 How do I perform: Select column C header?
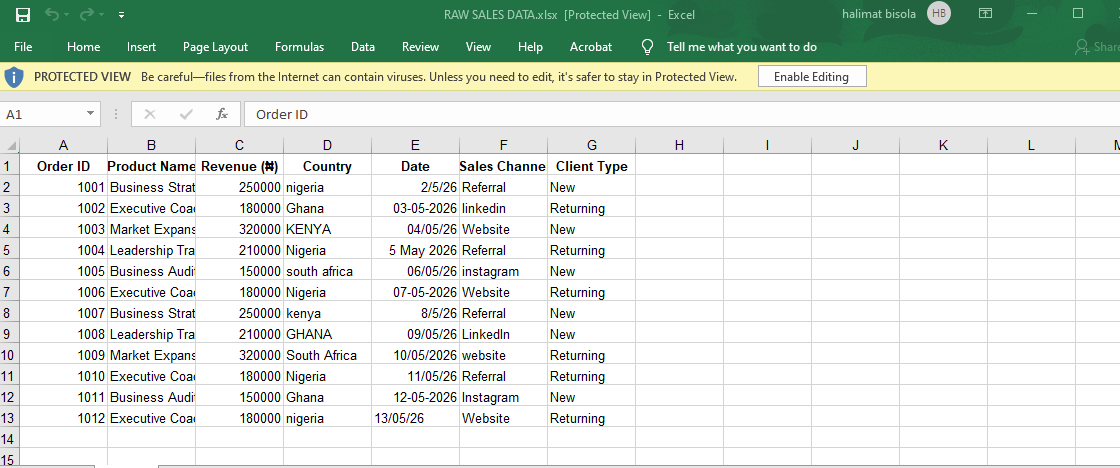[x=239, y=145]
